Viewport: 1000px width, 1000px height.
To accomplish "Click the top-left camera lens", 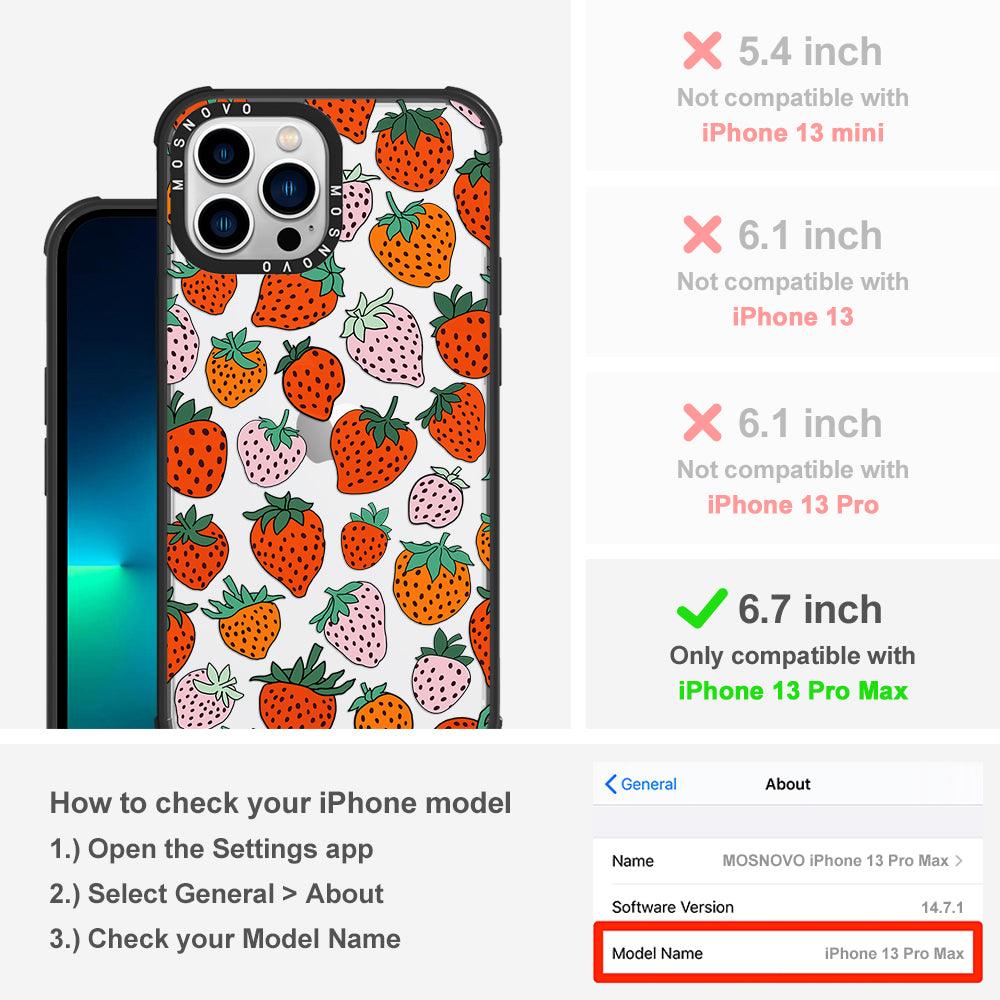I will 224,154.
